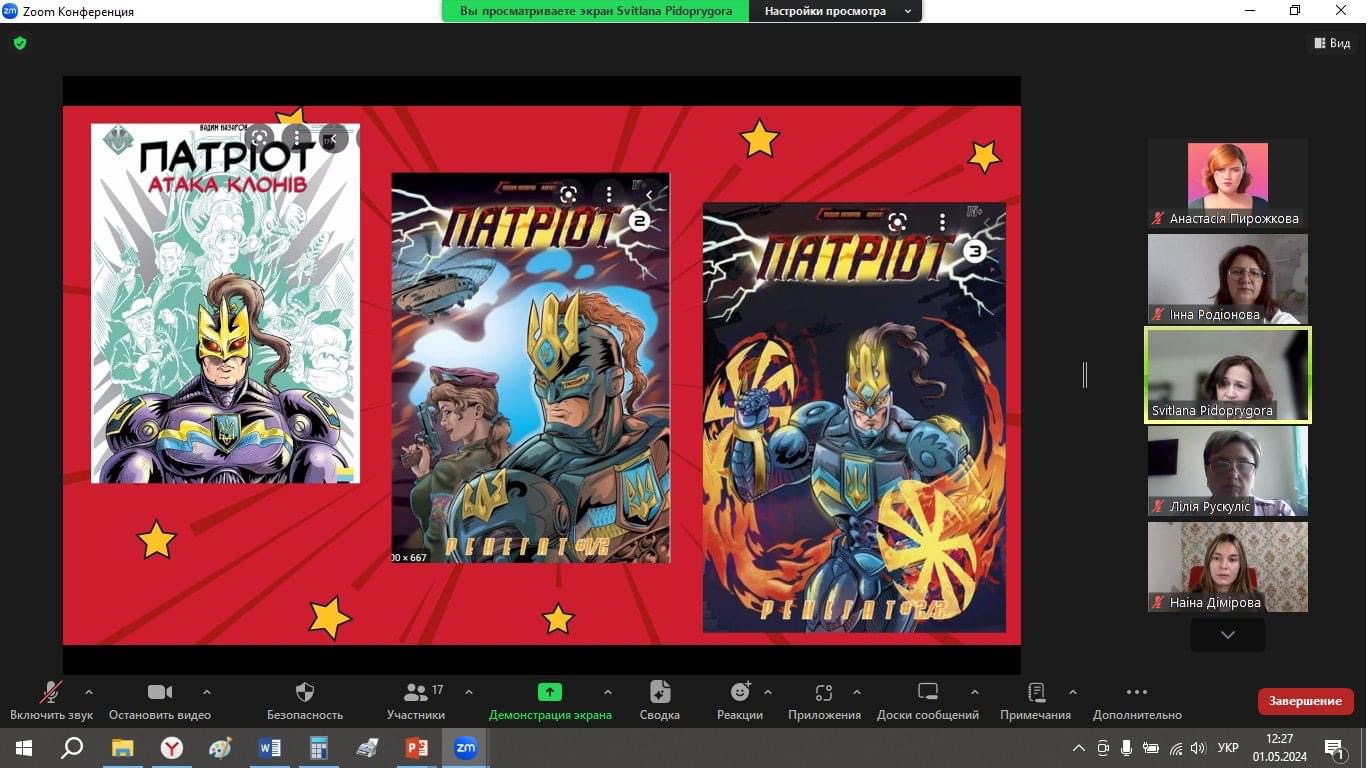1372x768 pixels.
Task: Click the Патріот 2 comic cover
Action: (x=530, y=368)
